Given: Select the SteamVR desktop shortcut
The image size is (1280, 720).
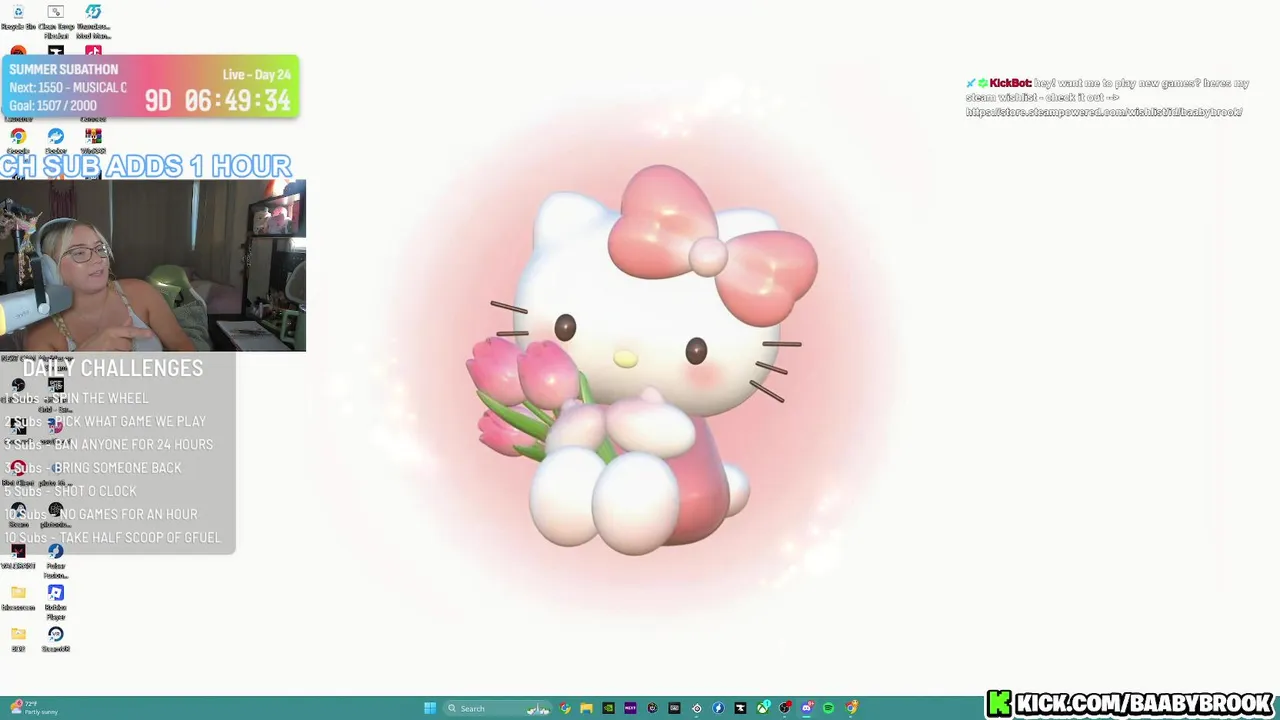Looking at the screenshot, I should pos(56,639).
